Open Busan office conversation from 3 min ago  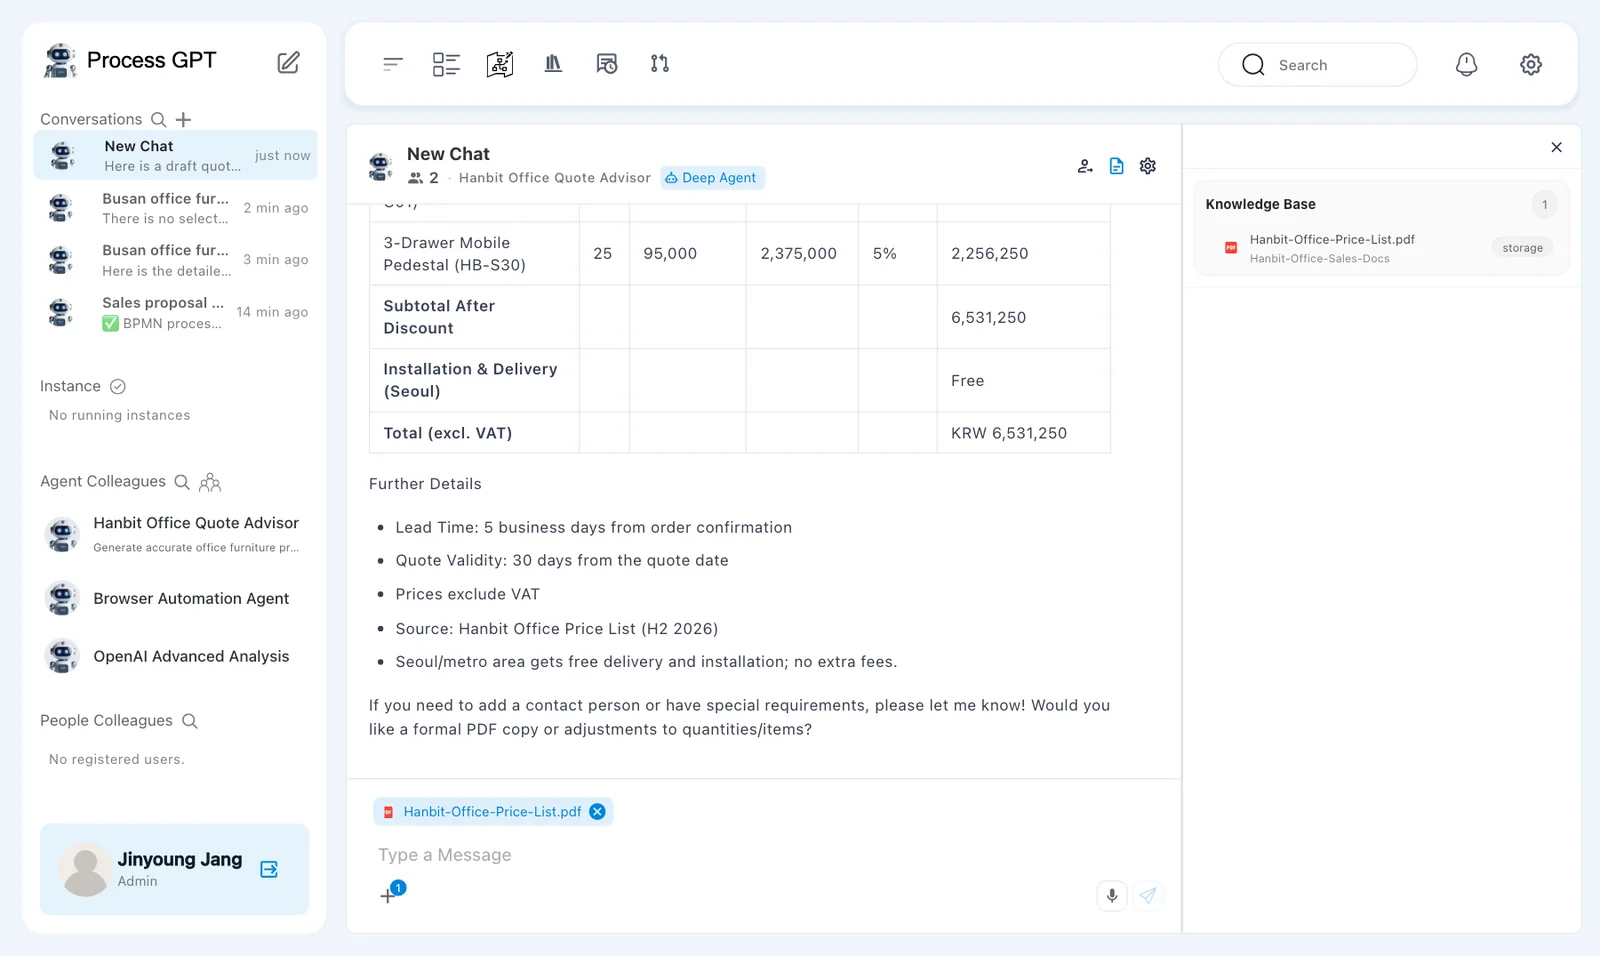tap(176, 260)
